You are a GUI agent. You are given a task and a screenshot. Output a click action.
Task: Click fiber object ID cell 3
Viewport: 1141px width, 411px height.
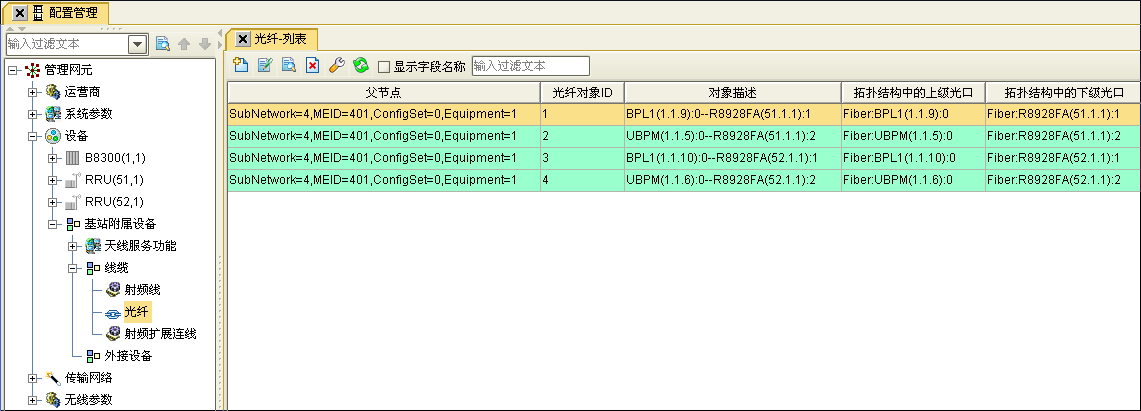pos(582,158)
